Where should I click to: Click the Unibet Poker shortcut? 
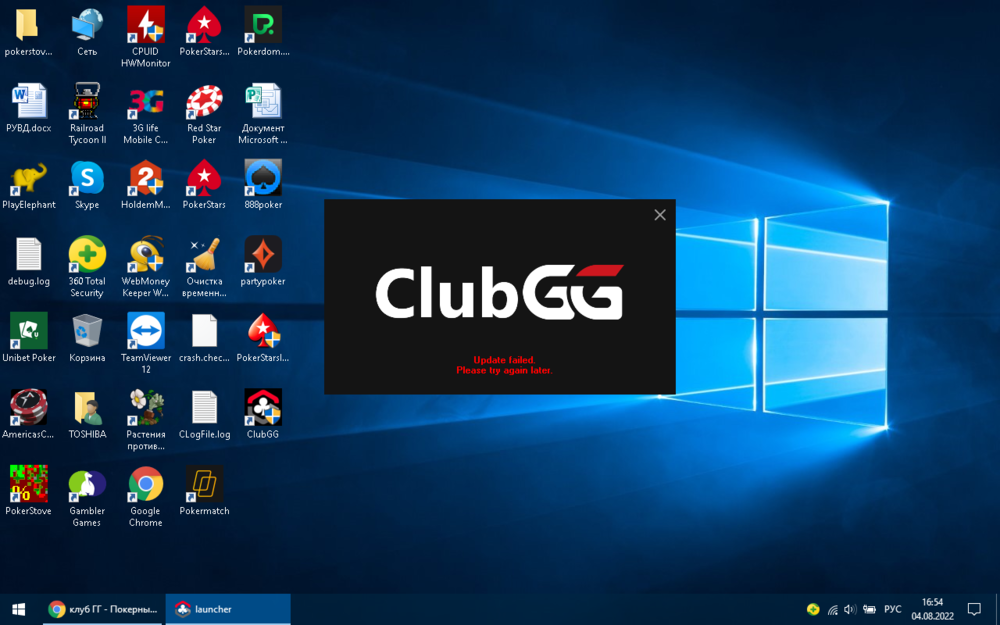(x=29, y=332)
